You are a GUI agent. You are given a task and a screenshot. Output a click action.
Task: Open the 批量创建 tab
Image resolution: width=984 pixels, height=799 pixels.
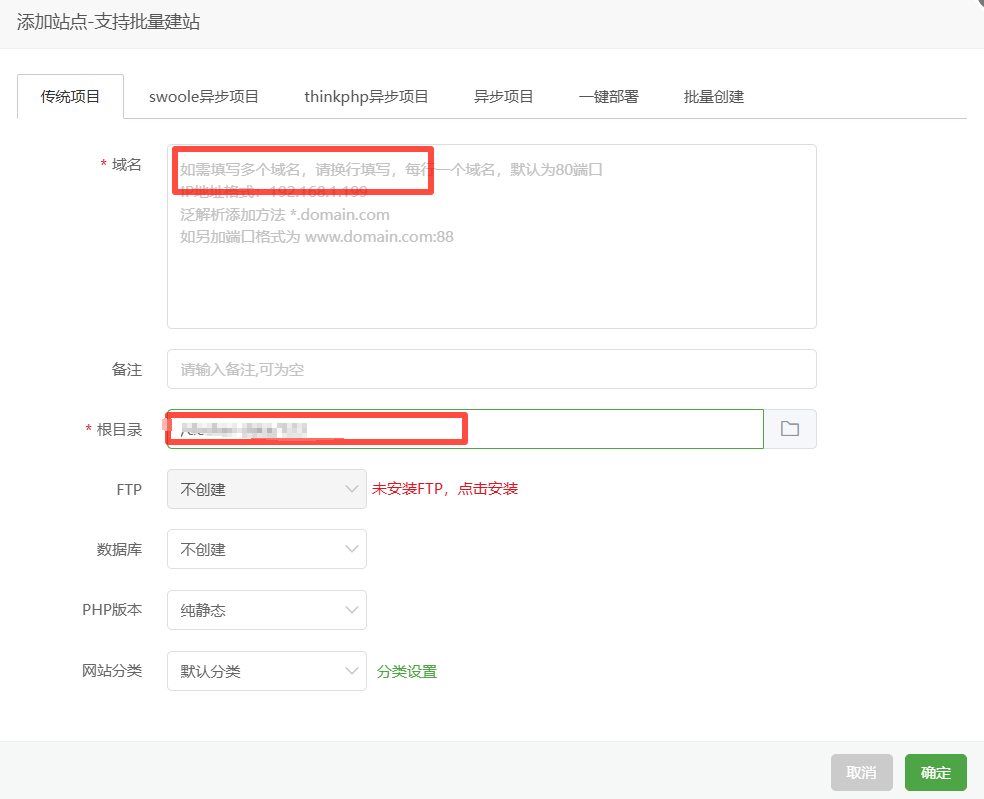[x=713, y=97]
